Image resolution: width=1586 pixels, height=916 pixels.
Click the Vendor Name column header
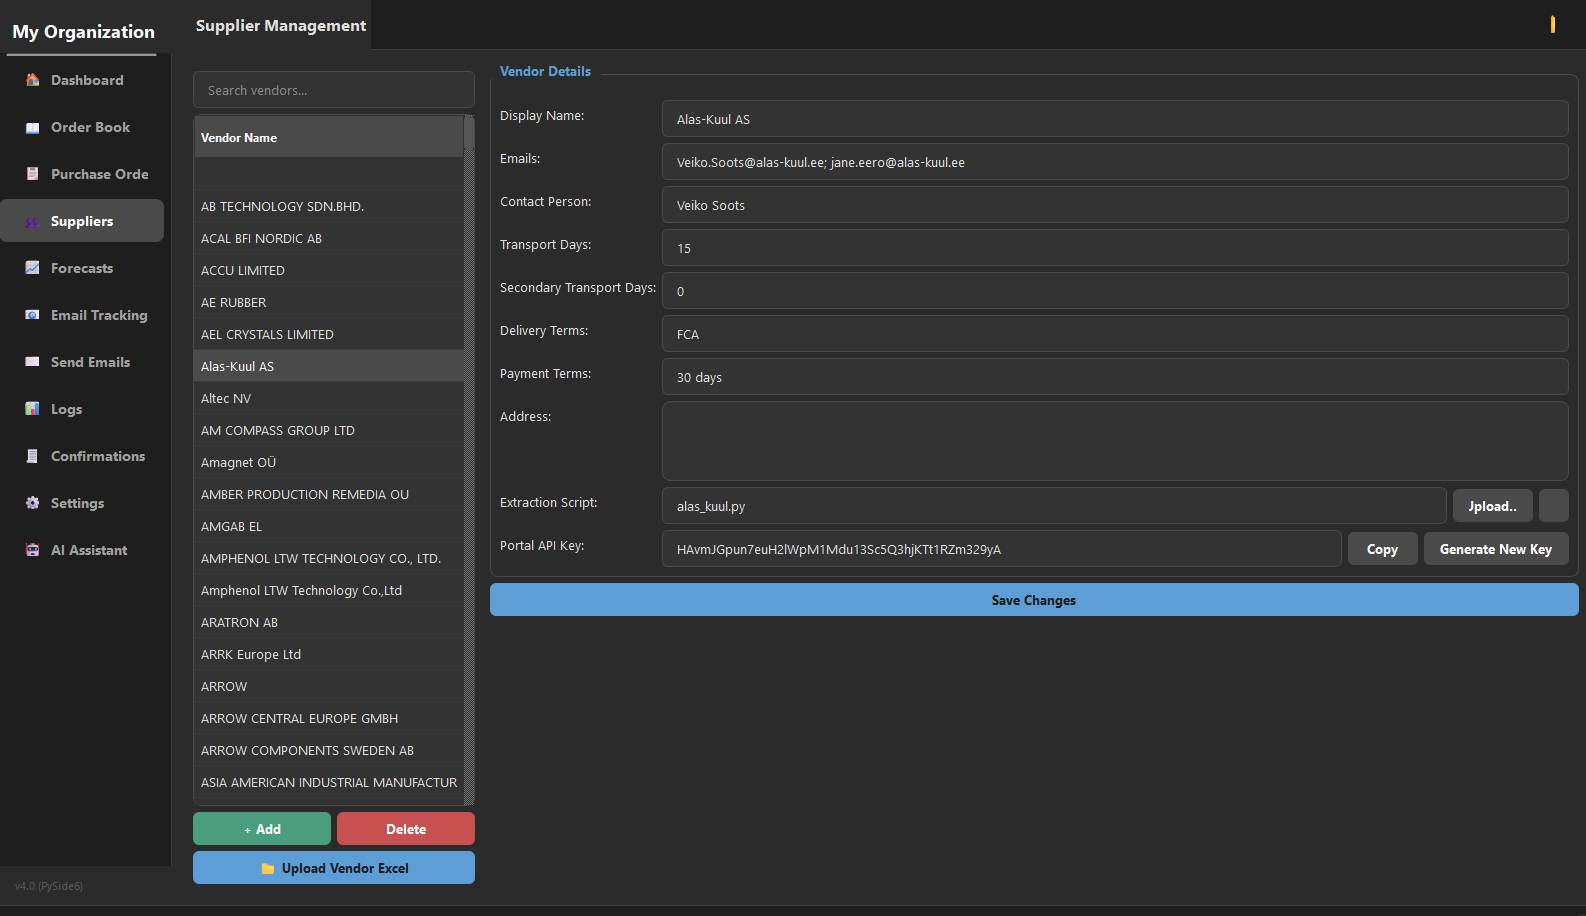(329, 137)
